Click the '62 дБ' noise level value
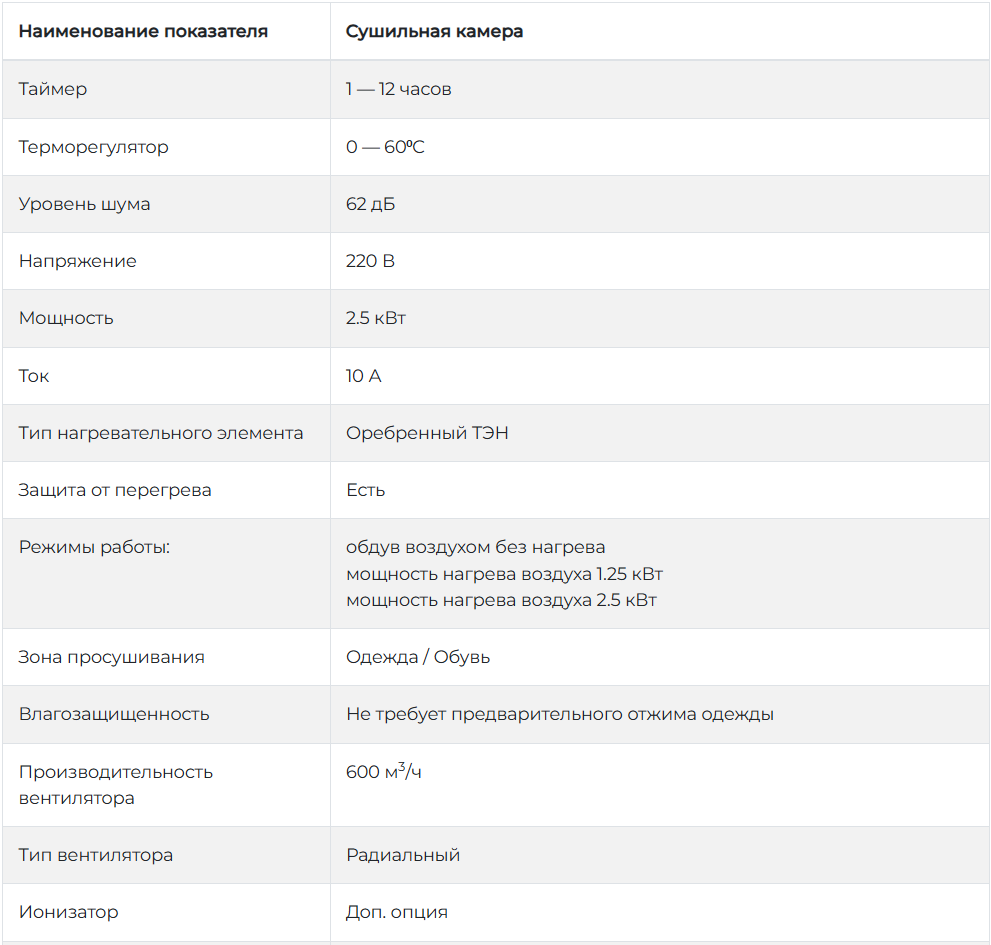991x945 pixels. [370, 204]
